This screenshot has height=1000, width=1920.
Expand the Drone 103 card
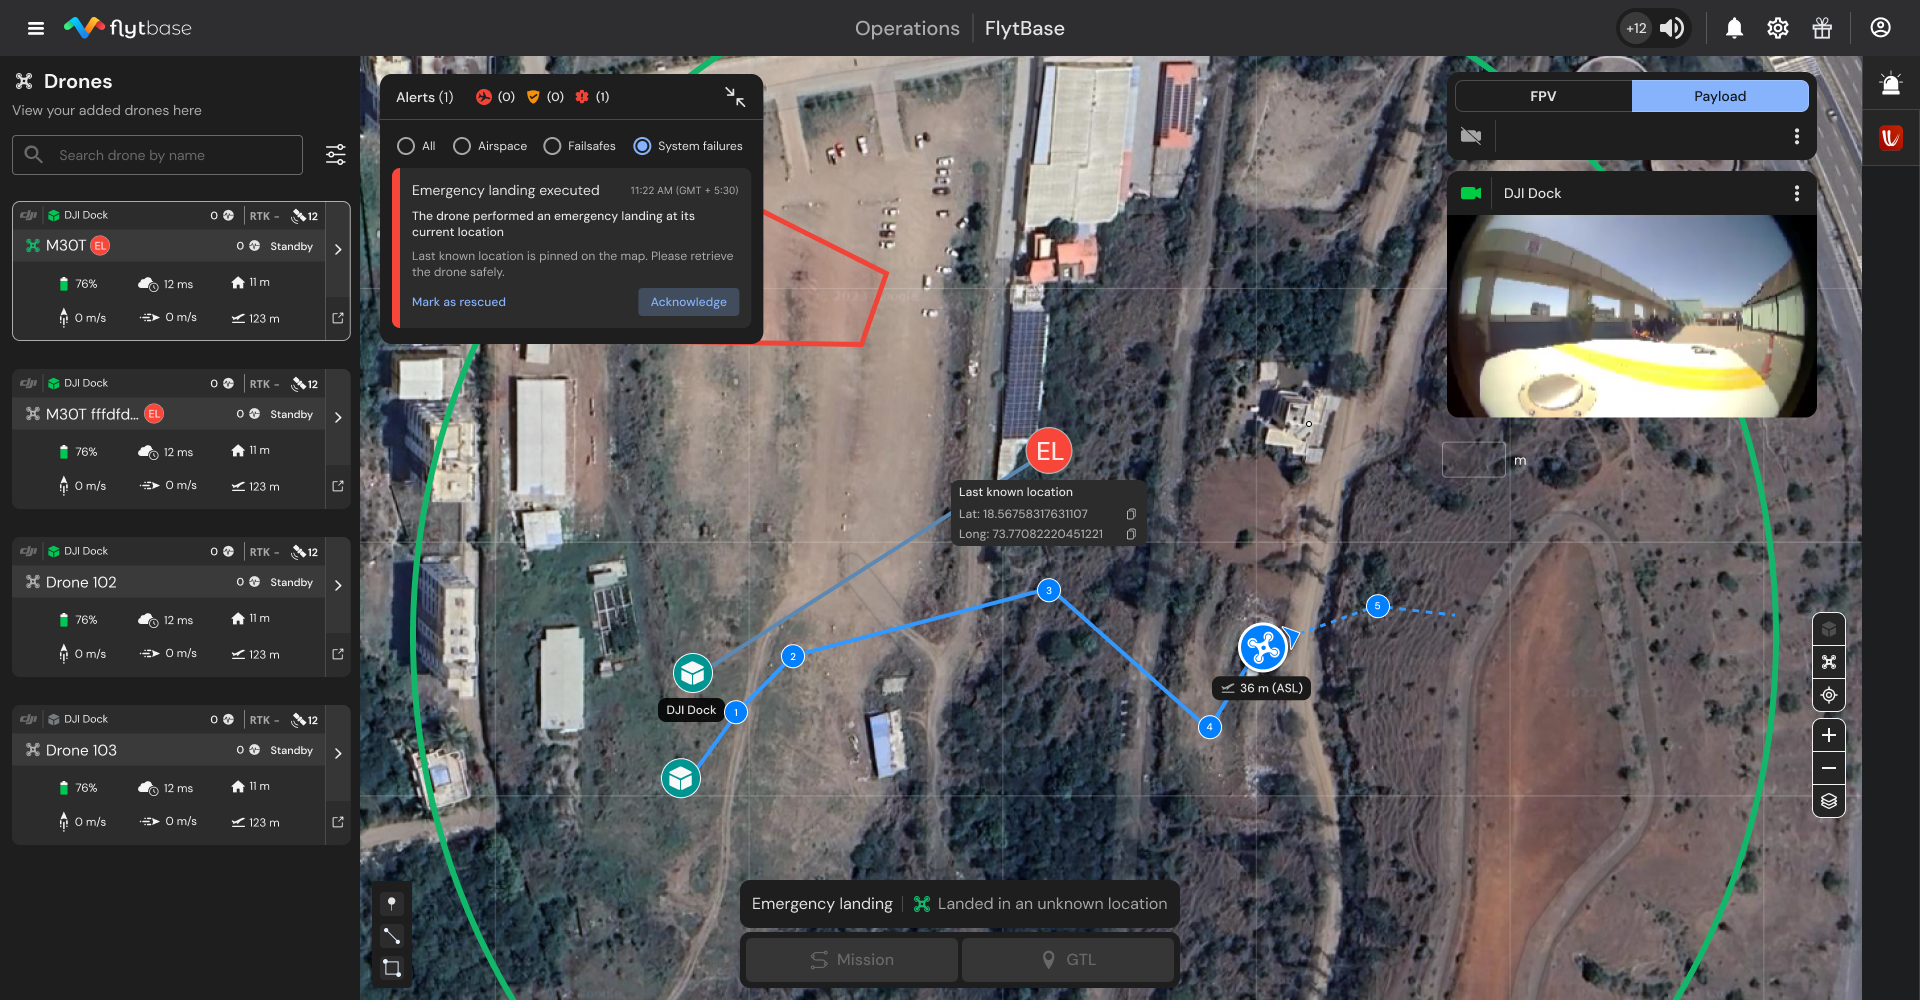pyautogui.click(x=338, y=753)
